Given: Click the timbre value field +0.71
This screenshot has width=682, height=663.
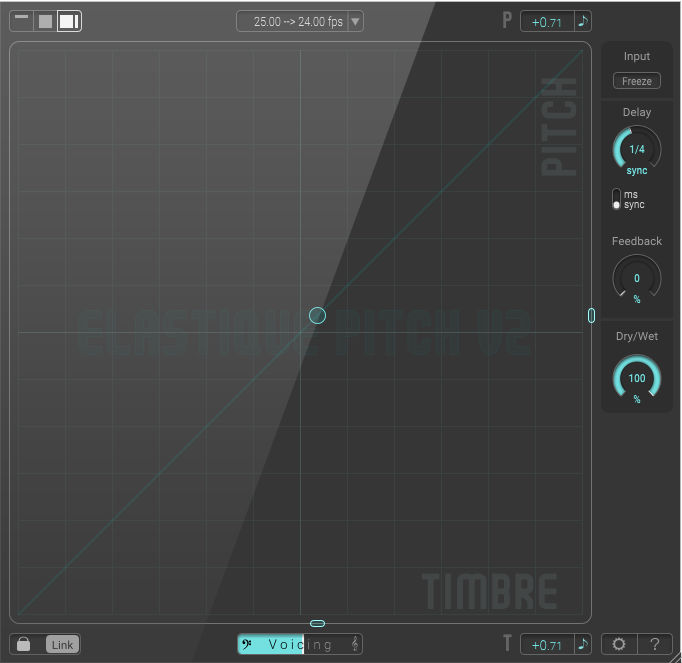Looking at the screenshot, I should 547,645.
